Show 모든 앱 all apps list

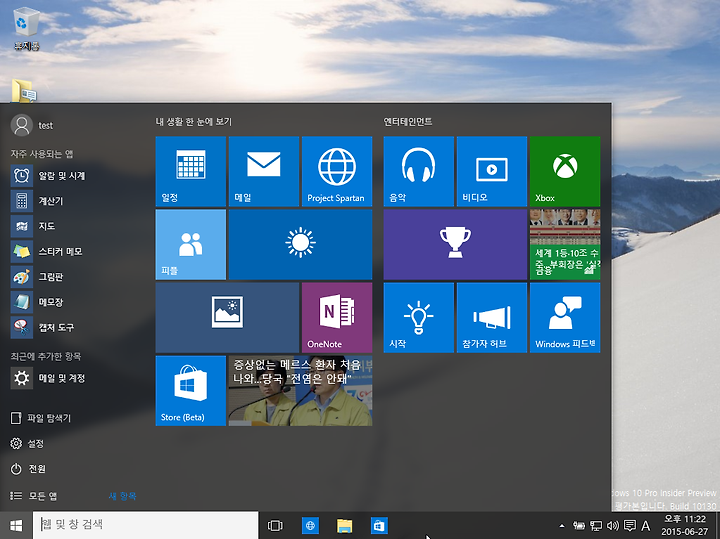34,495
